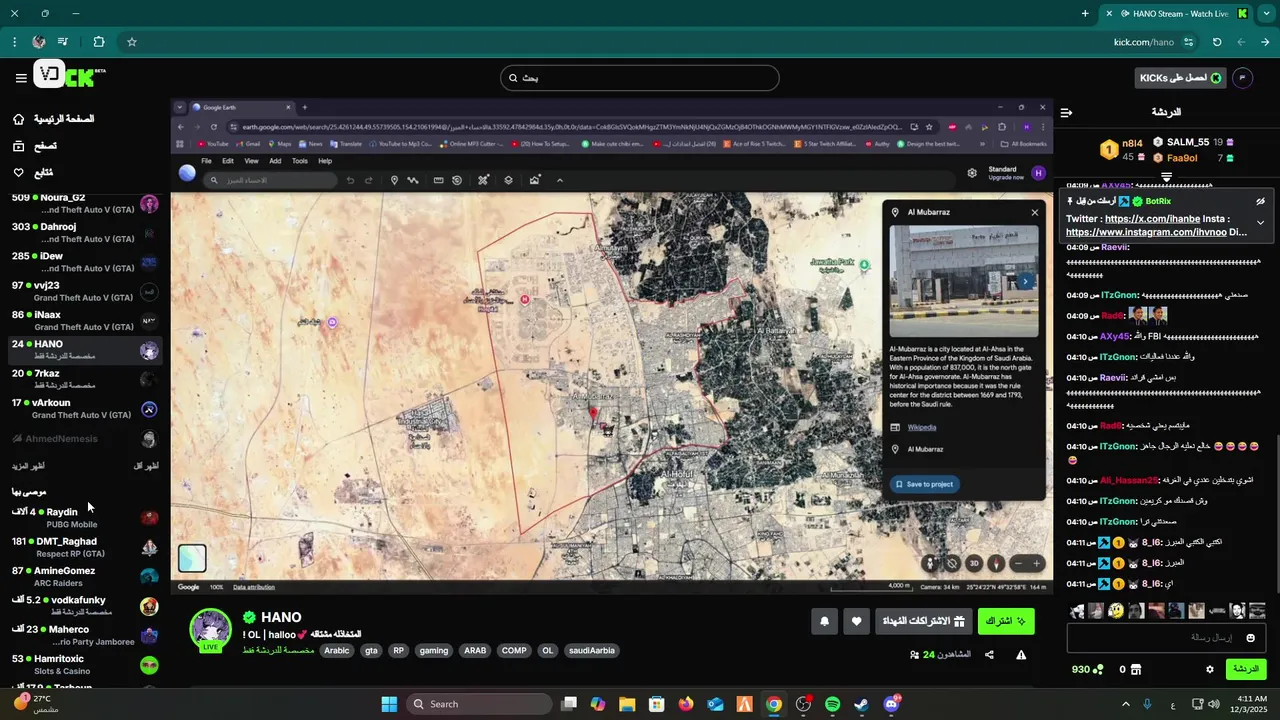Open the Kick sidebar hamburger menu

pos(21,77)
